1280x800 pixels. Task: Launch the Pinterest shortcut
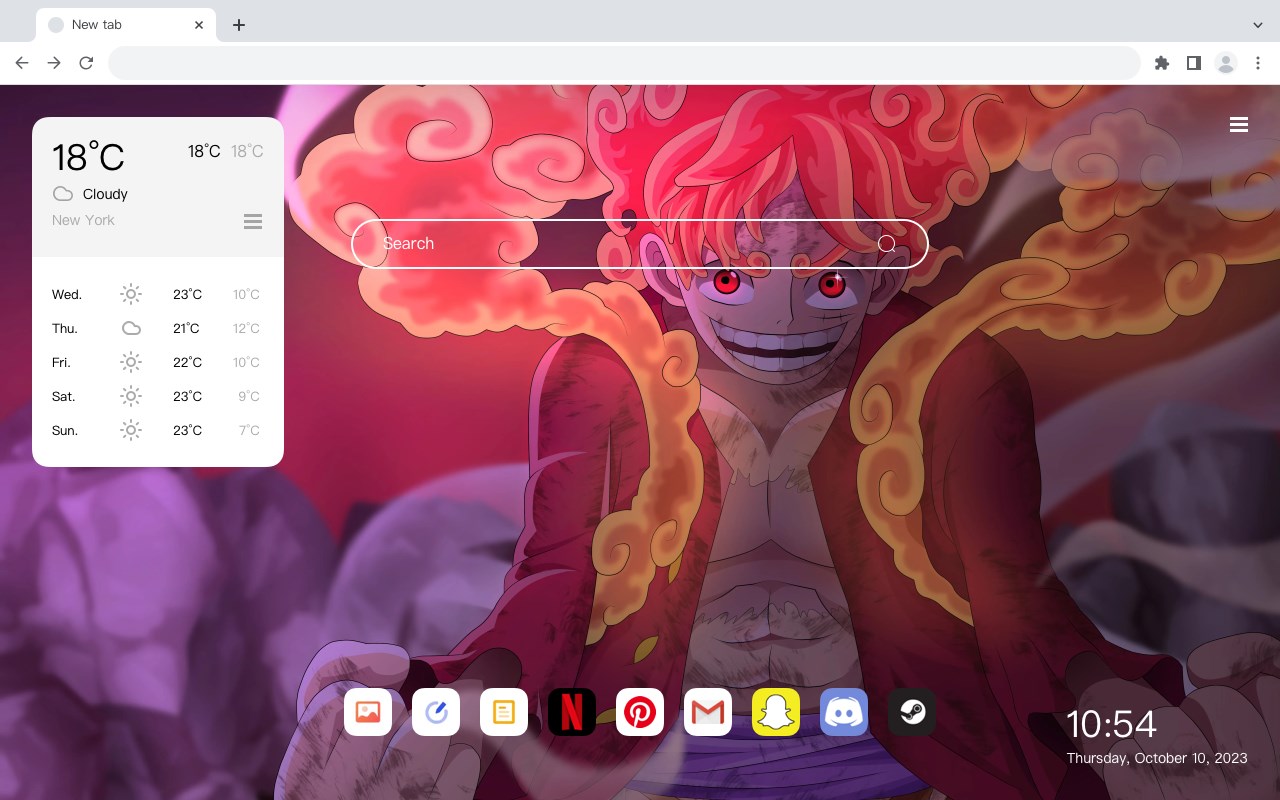point(640,712)
